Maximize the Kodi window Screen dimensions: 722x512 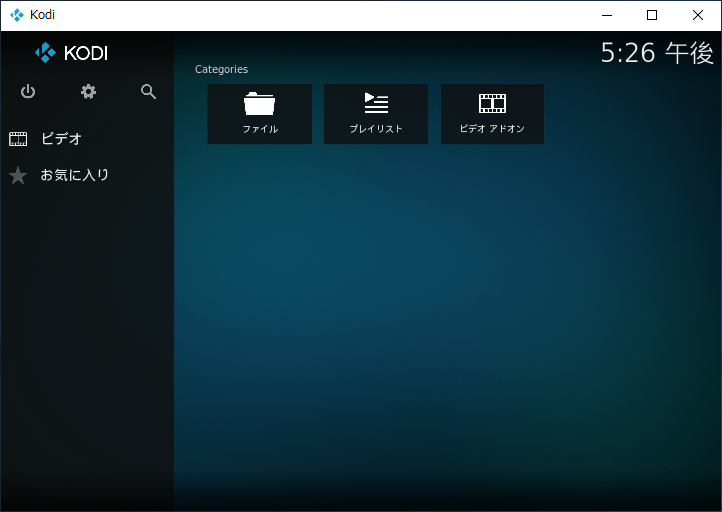click(x=652, y=15)
